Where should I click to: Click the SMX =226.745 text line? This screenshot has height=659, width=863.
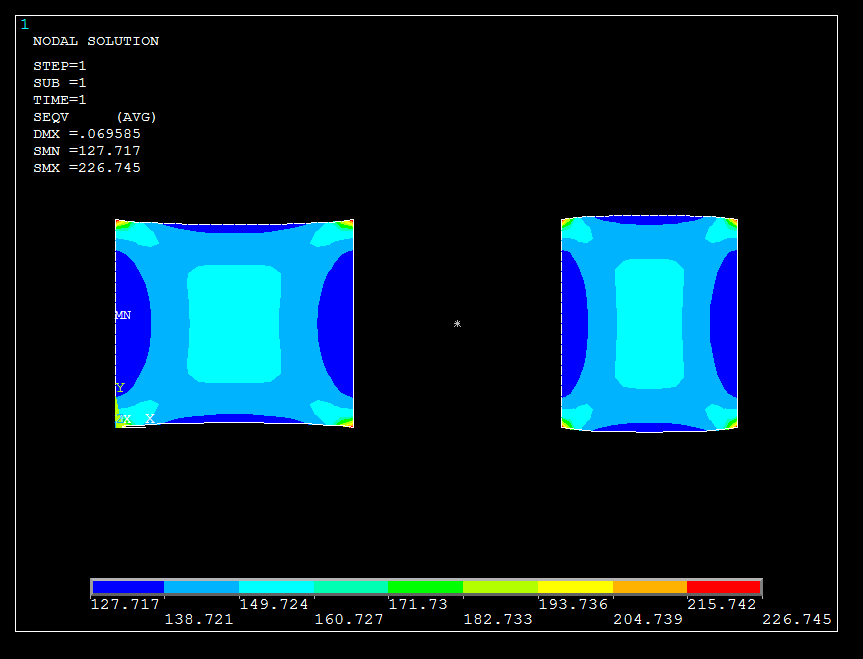tap(86, 168)
